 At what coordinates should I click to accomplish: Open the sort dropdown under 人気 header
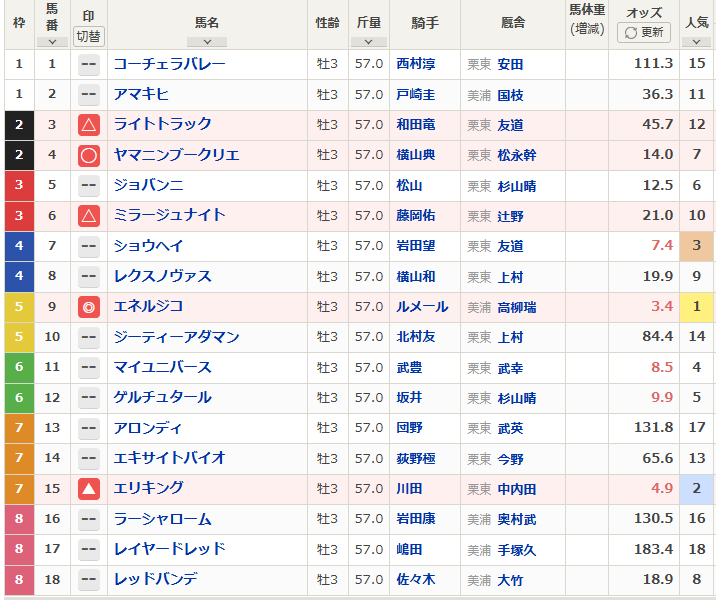696,41
